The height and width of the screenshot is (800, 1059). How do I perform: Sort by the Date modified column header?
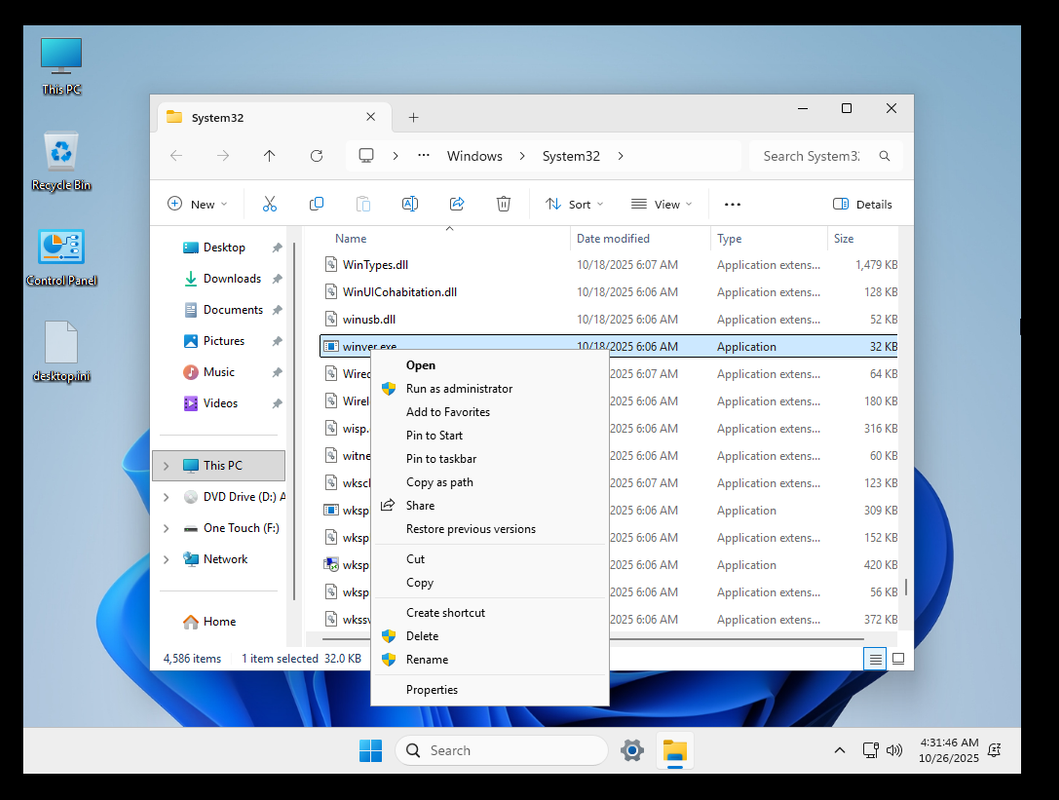[x=640, y=238]
